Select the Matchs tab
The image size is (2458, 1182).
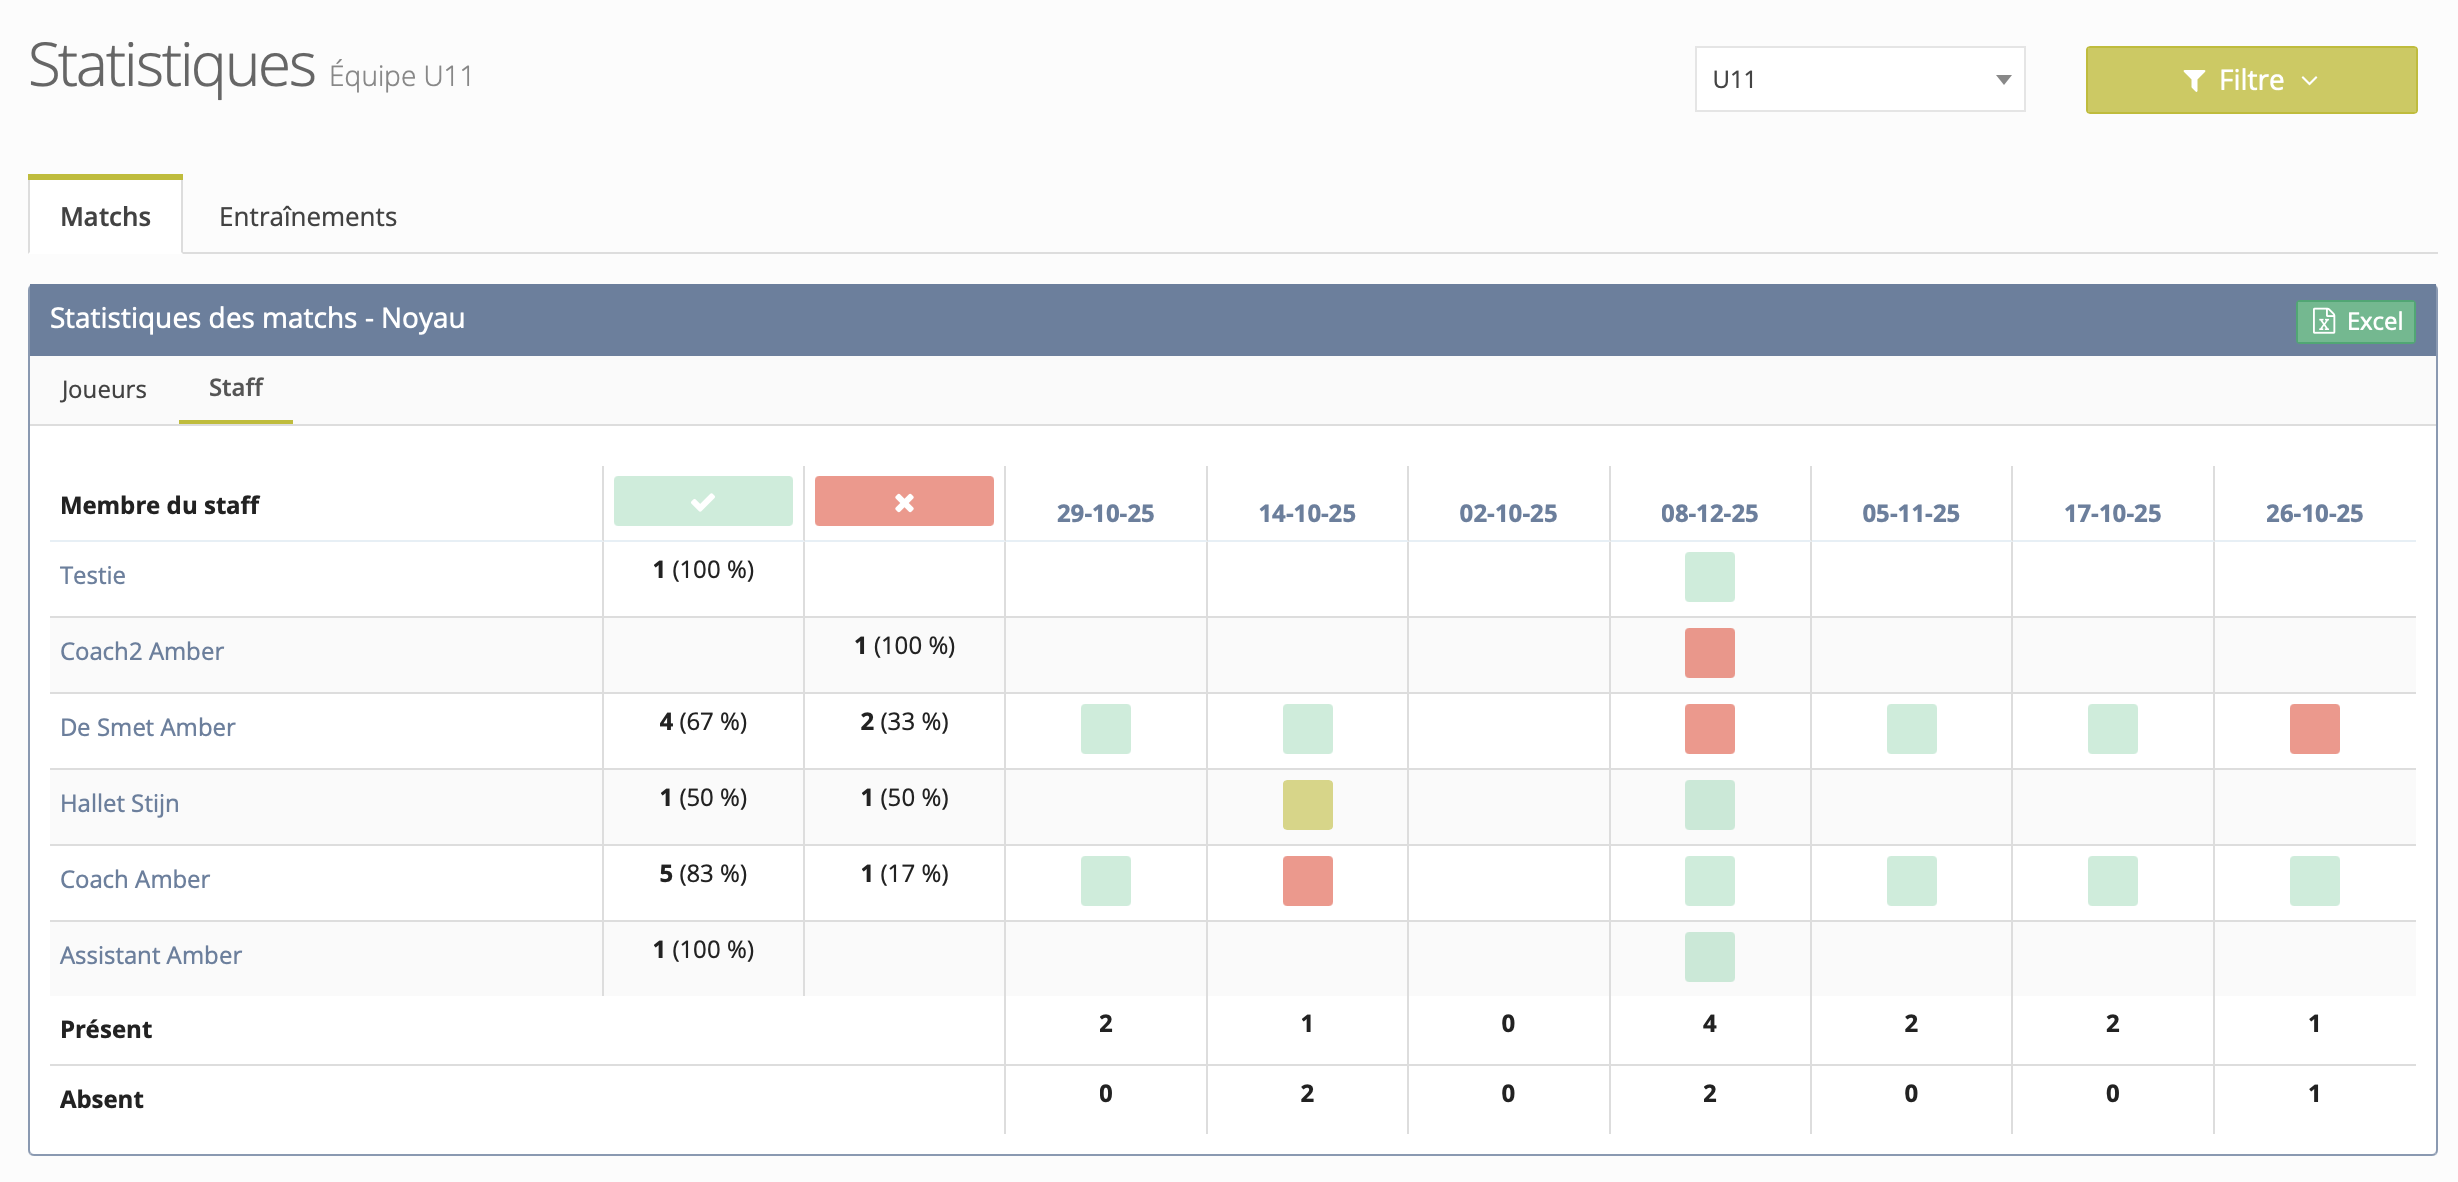(105, 216)
